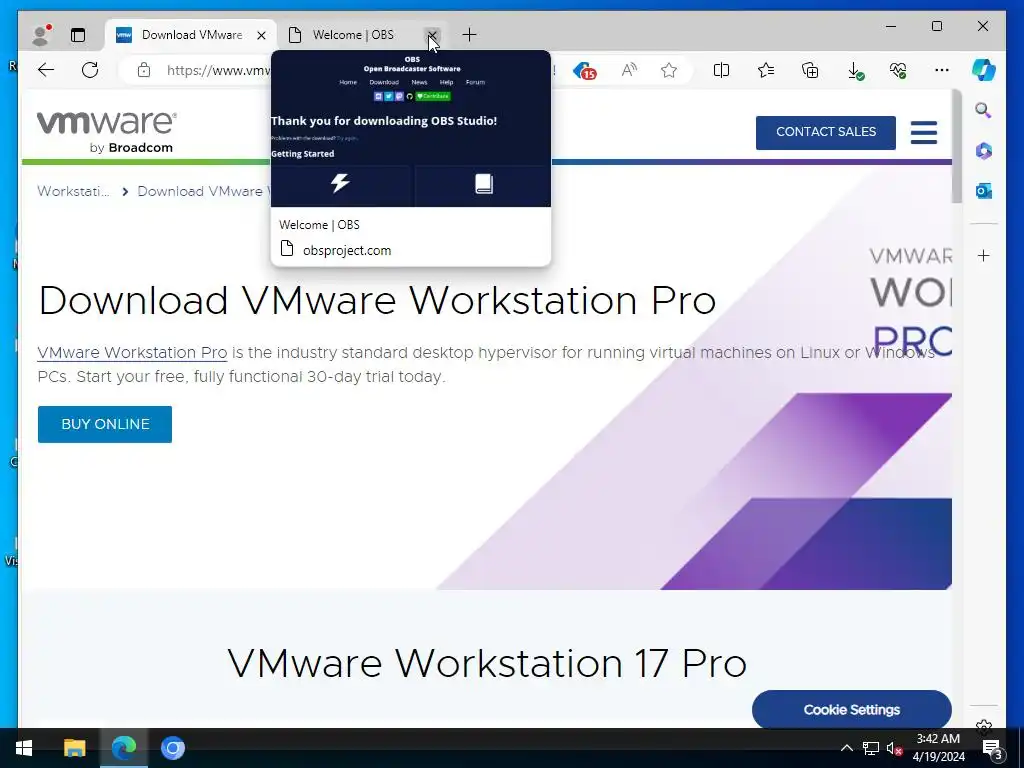This screenshot has width=1024, height=768.
Task: Open the Windows Start menu
Action: [x=24, y=748]
